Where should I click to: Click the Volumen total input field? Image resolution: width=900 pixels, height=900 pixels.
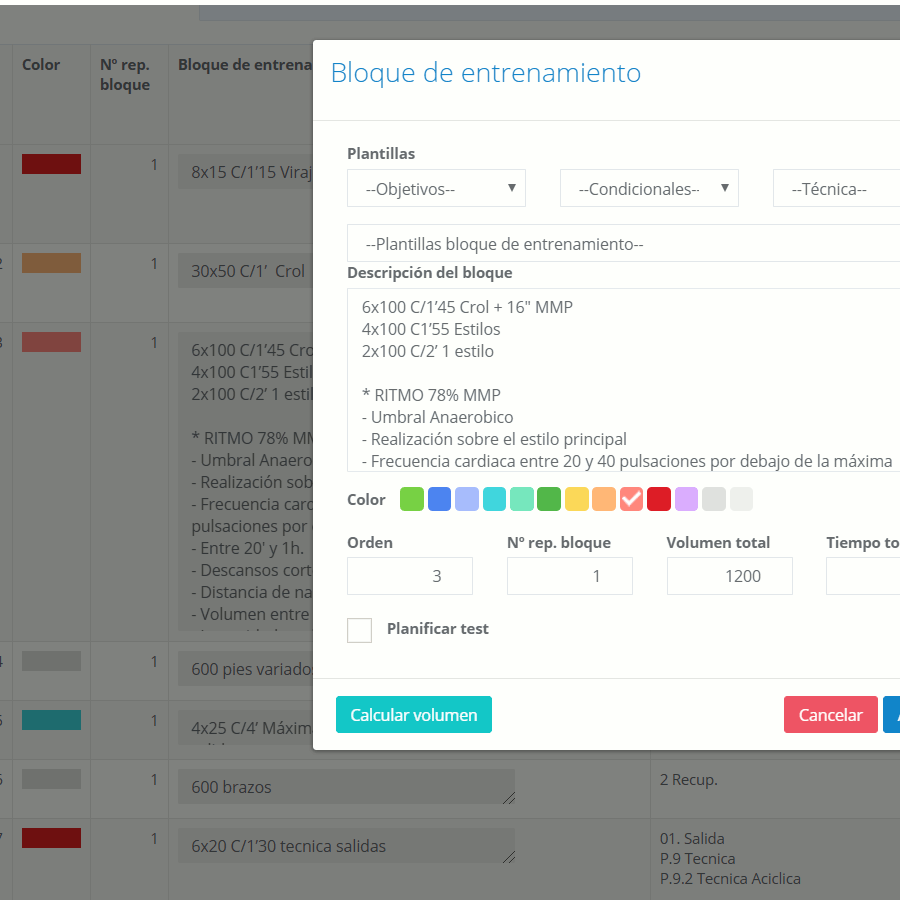[x=730, y=576]
